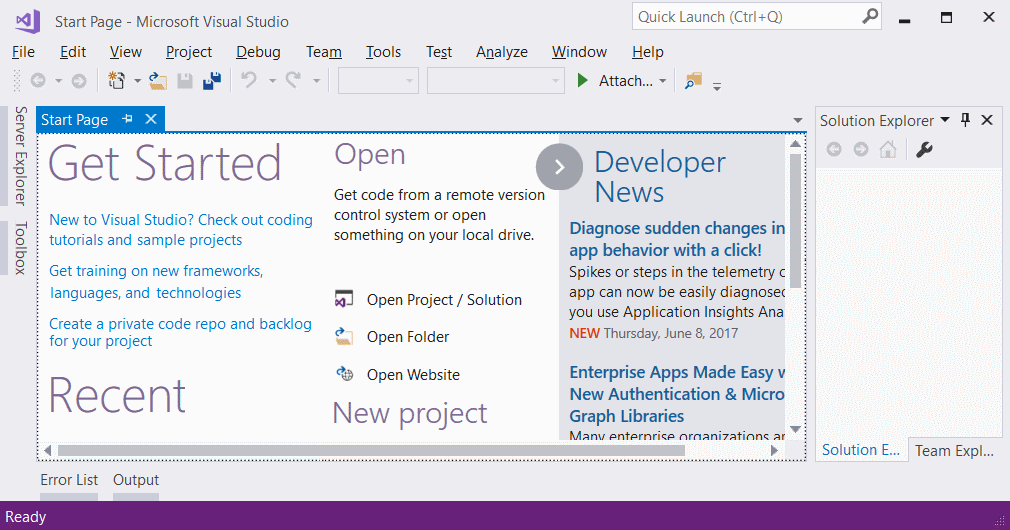
Task: Open the Debug menu
Action: pos(258,52)
